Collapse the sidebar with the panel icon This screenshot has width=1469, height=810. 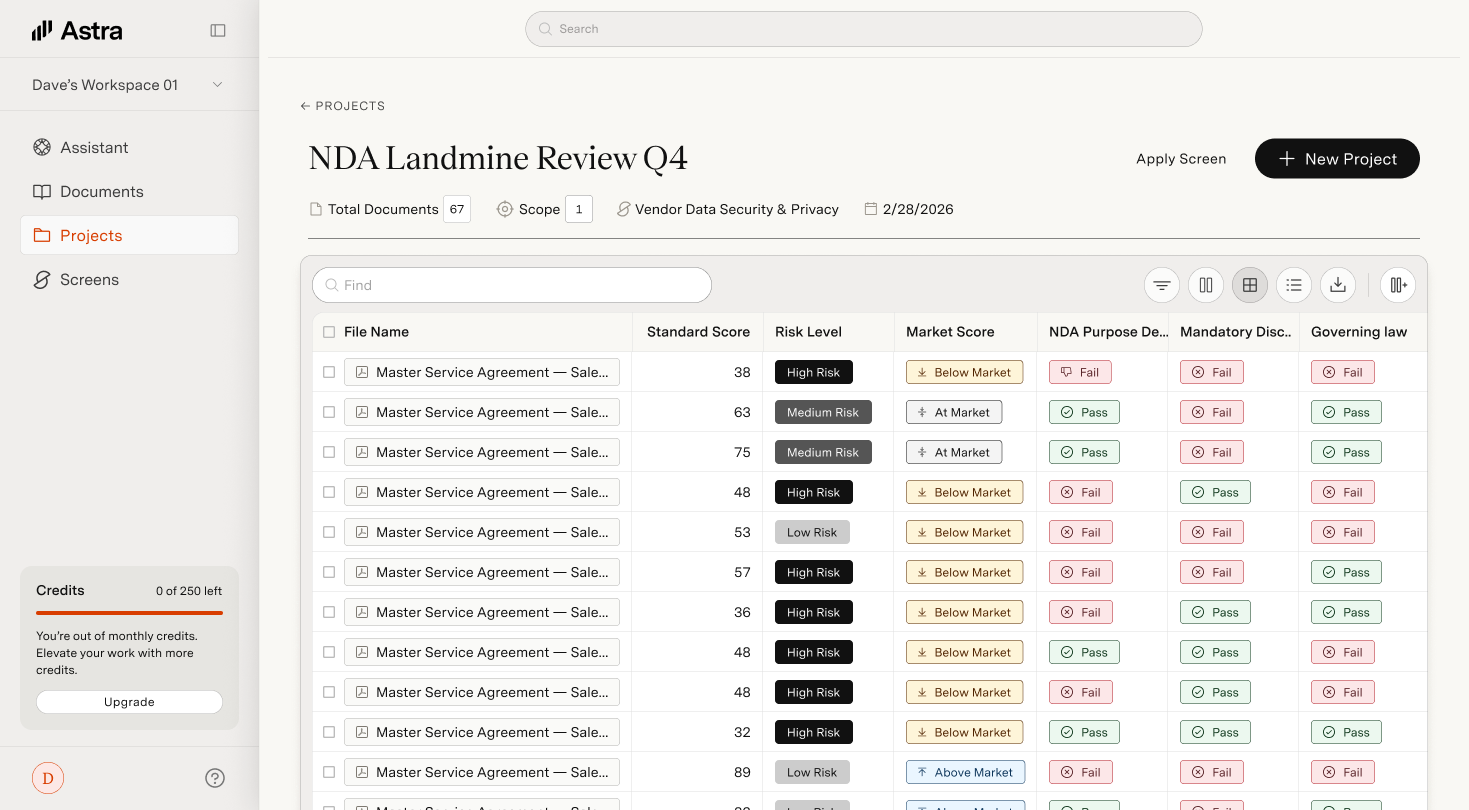pyautogui.click(x=218, y=31)
